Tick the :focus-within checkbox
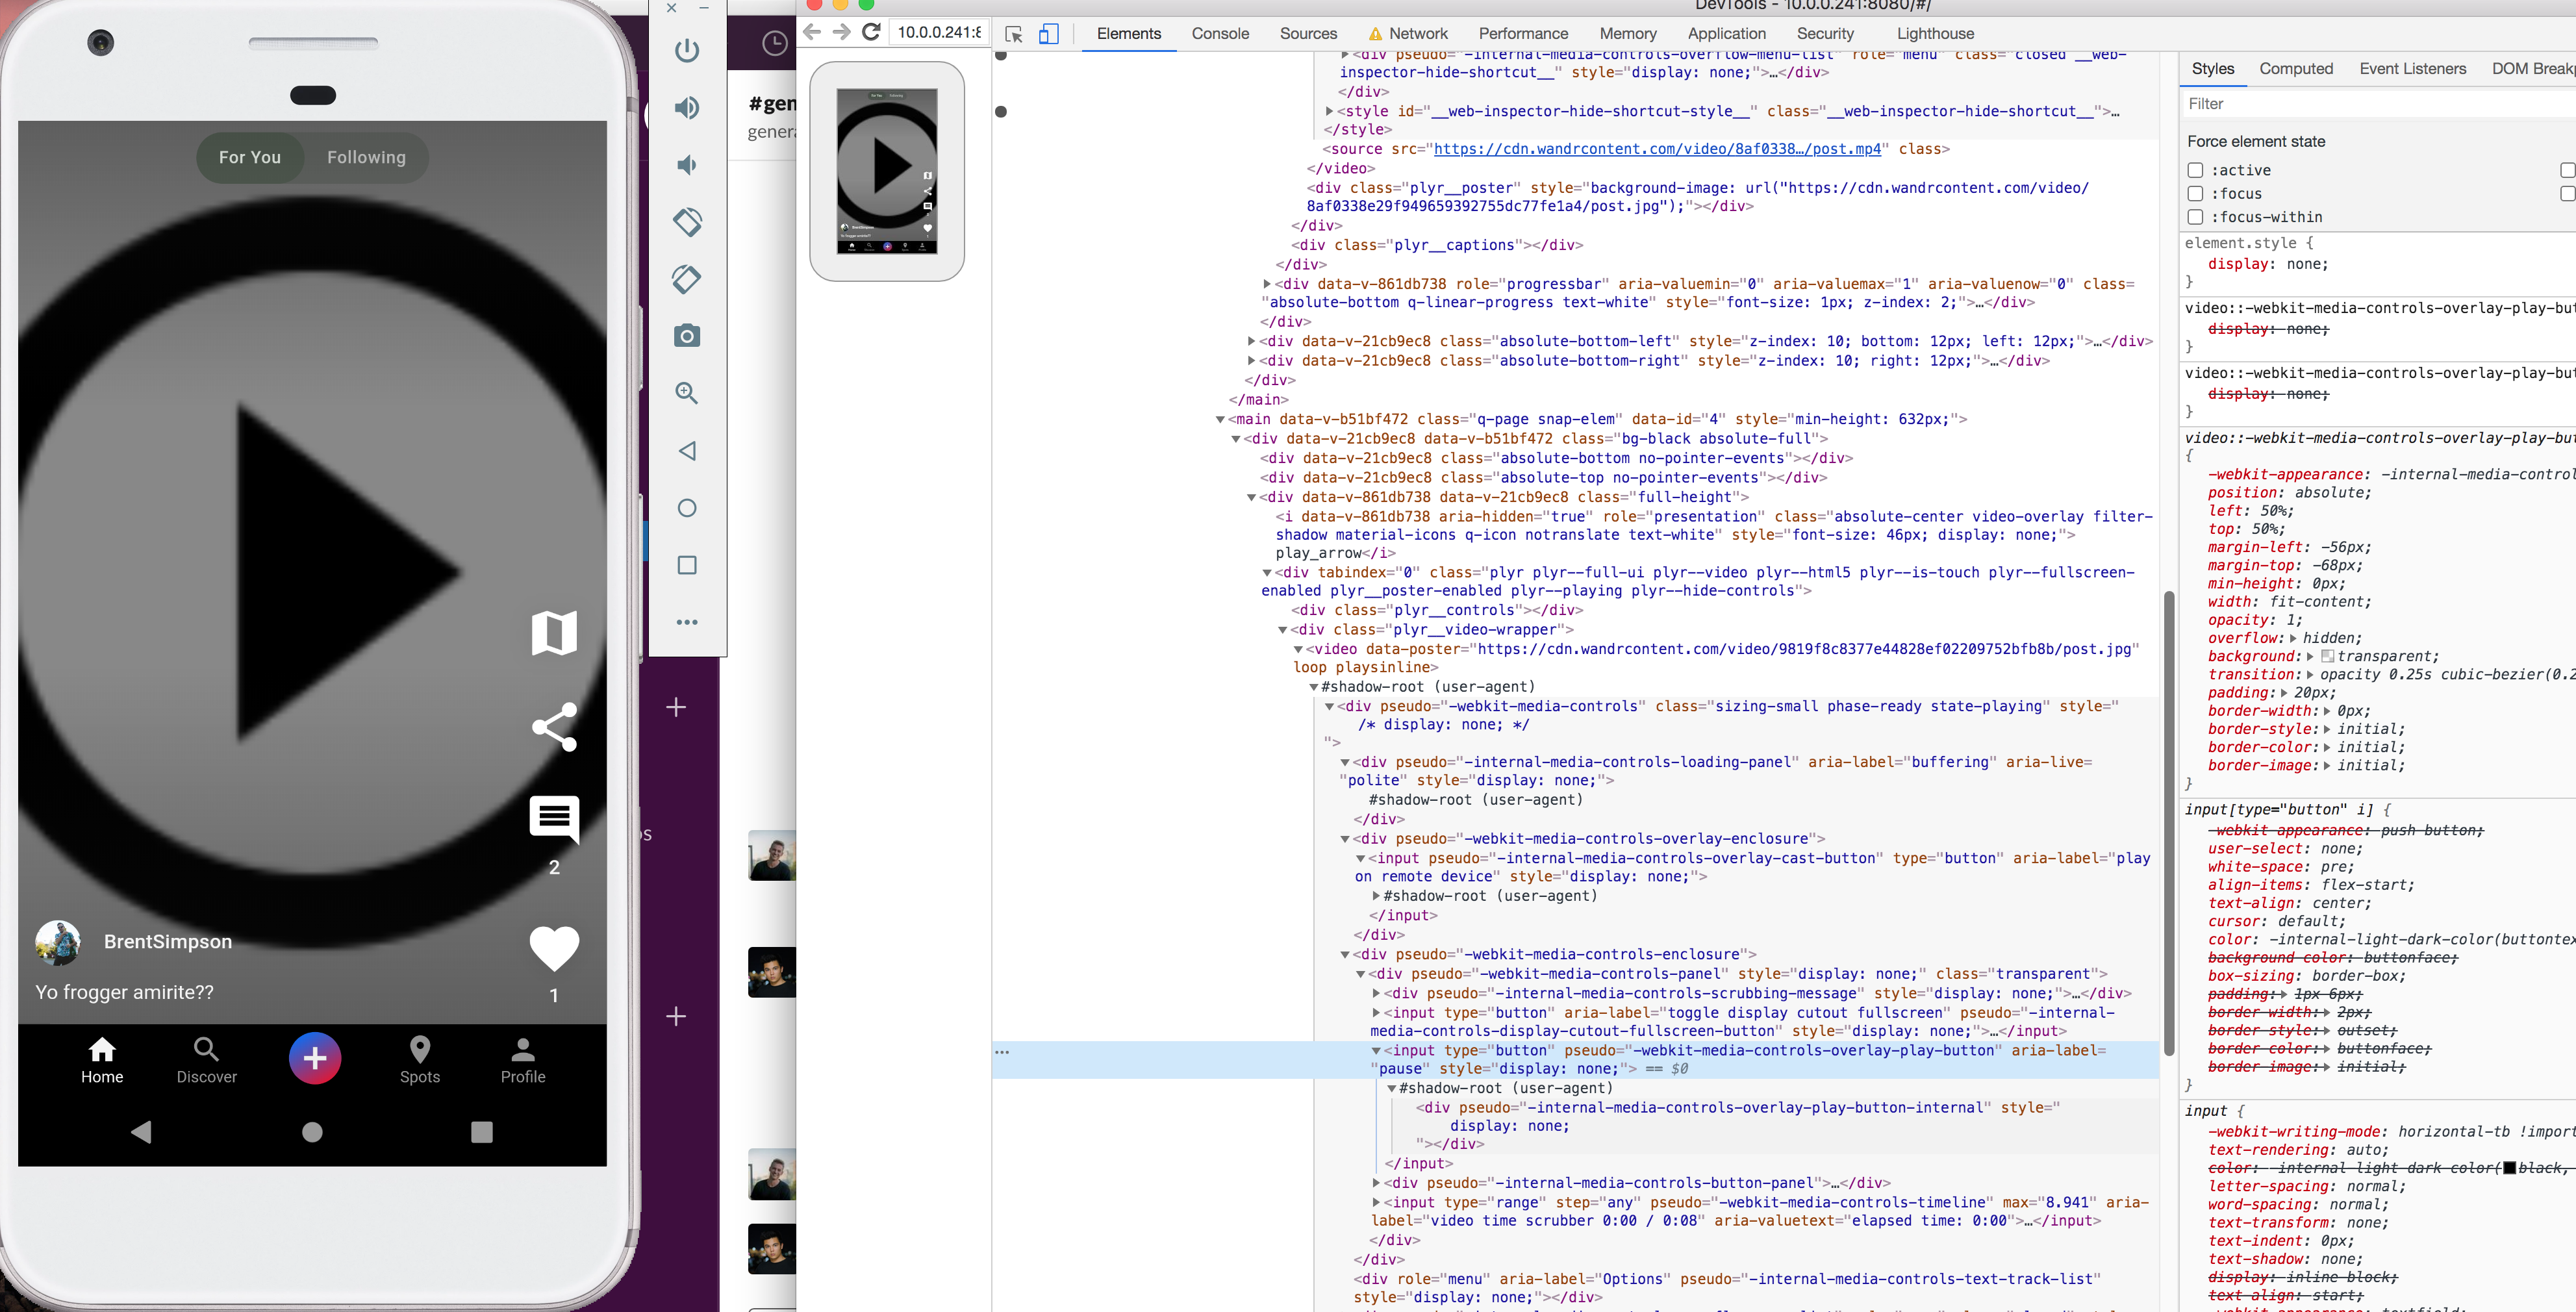The image size is (2576, 1312). click(2195, 217)
